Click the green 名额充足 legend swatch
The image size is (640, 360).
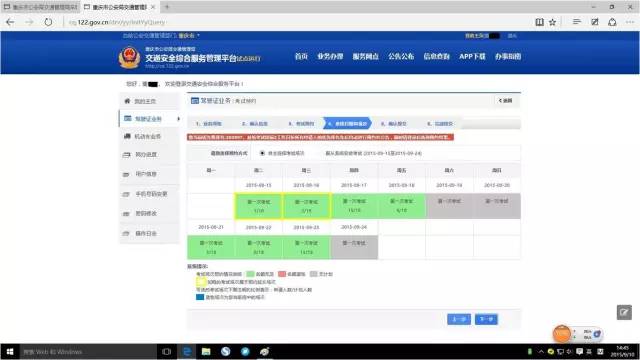tap(250, 274)
